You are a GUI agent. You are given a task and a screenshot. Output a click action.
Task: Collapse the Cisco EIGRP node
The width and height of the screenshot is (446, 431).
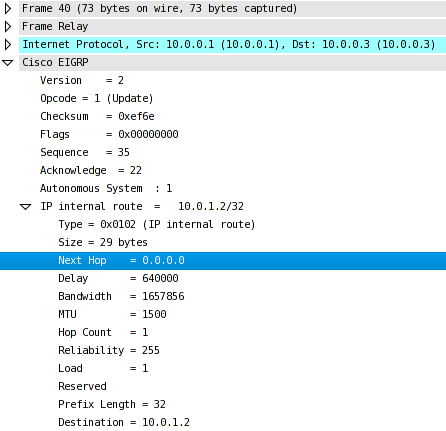pyautogui.click(x=8, y=63)
